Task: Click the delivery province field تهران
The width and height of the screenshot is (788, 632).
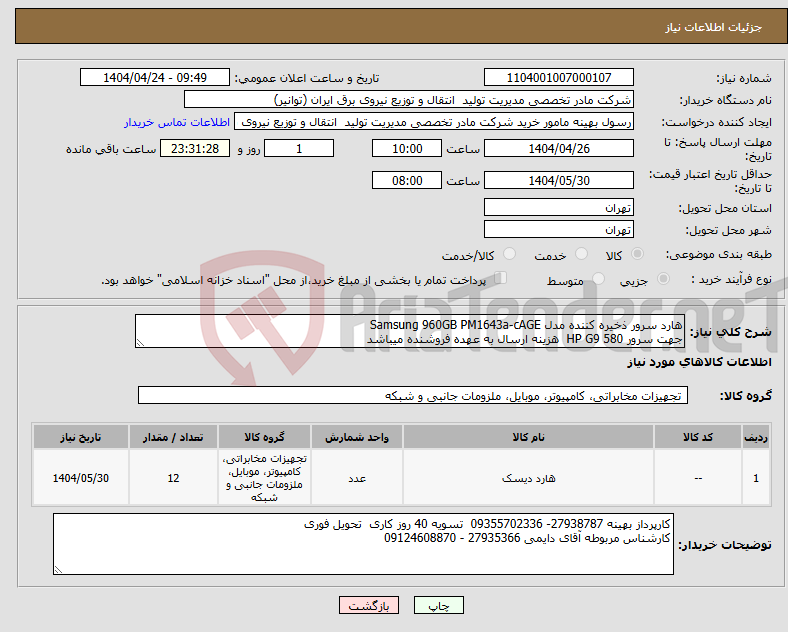Action: coord(558,207)
